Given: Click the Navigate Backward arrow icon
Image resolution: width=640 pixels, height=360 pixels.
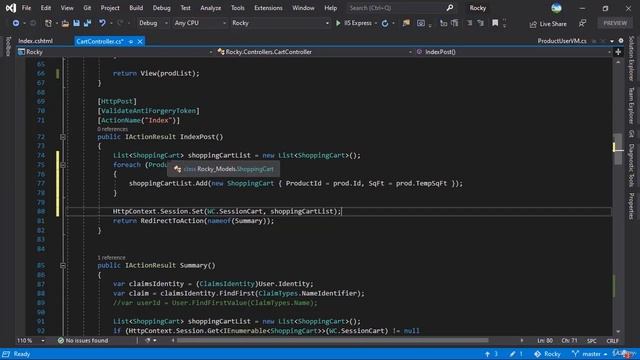Looking at the screenshot, I should coord(16,23).
